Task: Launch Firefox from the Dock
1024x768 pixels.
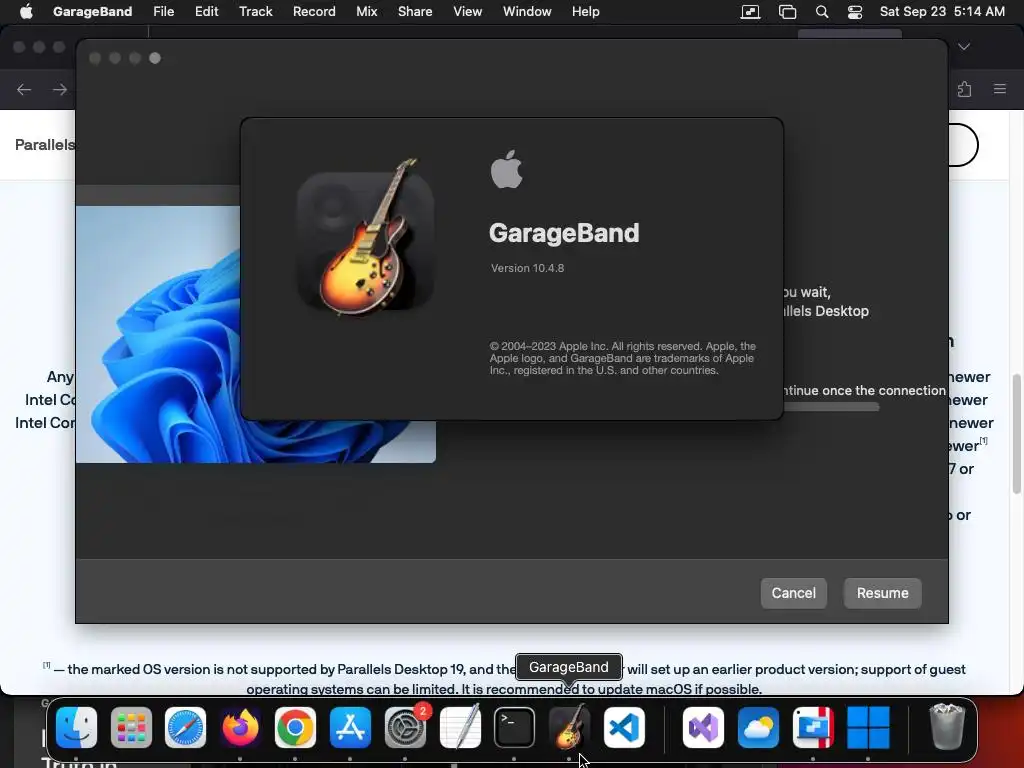Action: click(x=240, y=728)
